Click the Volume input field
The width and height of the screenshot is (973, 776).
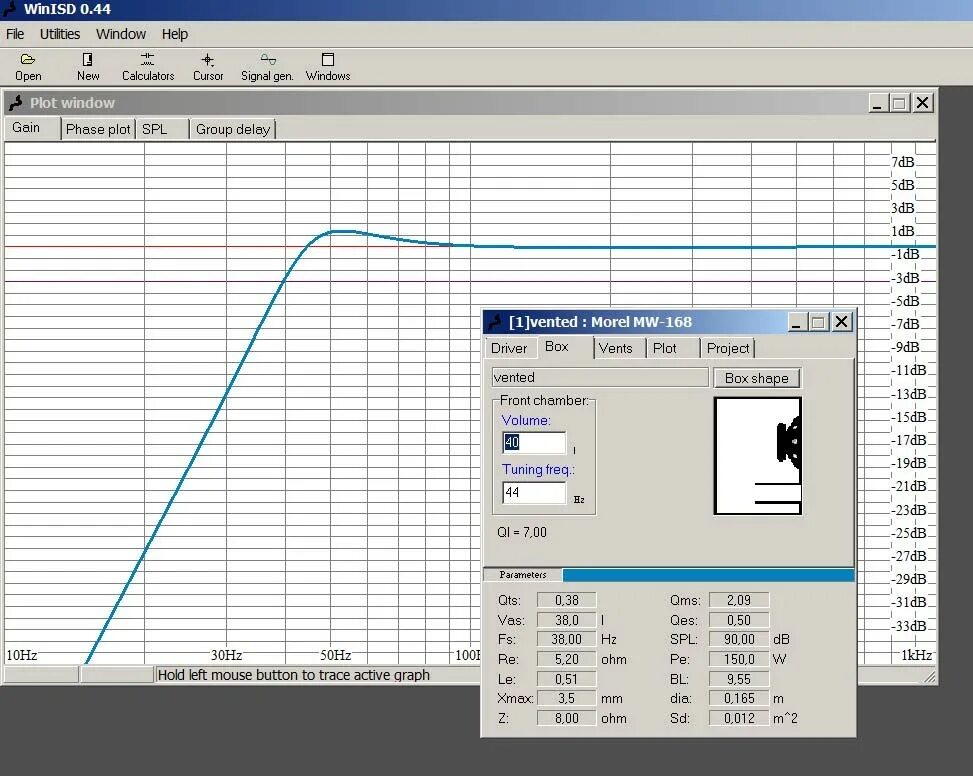pos(534,442)
